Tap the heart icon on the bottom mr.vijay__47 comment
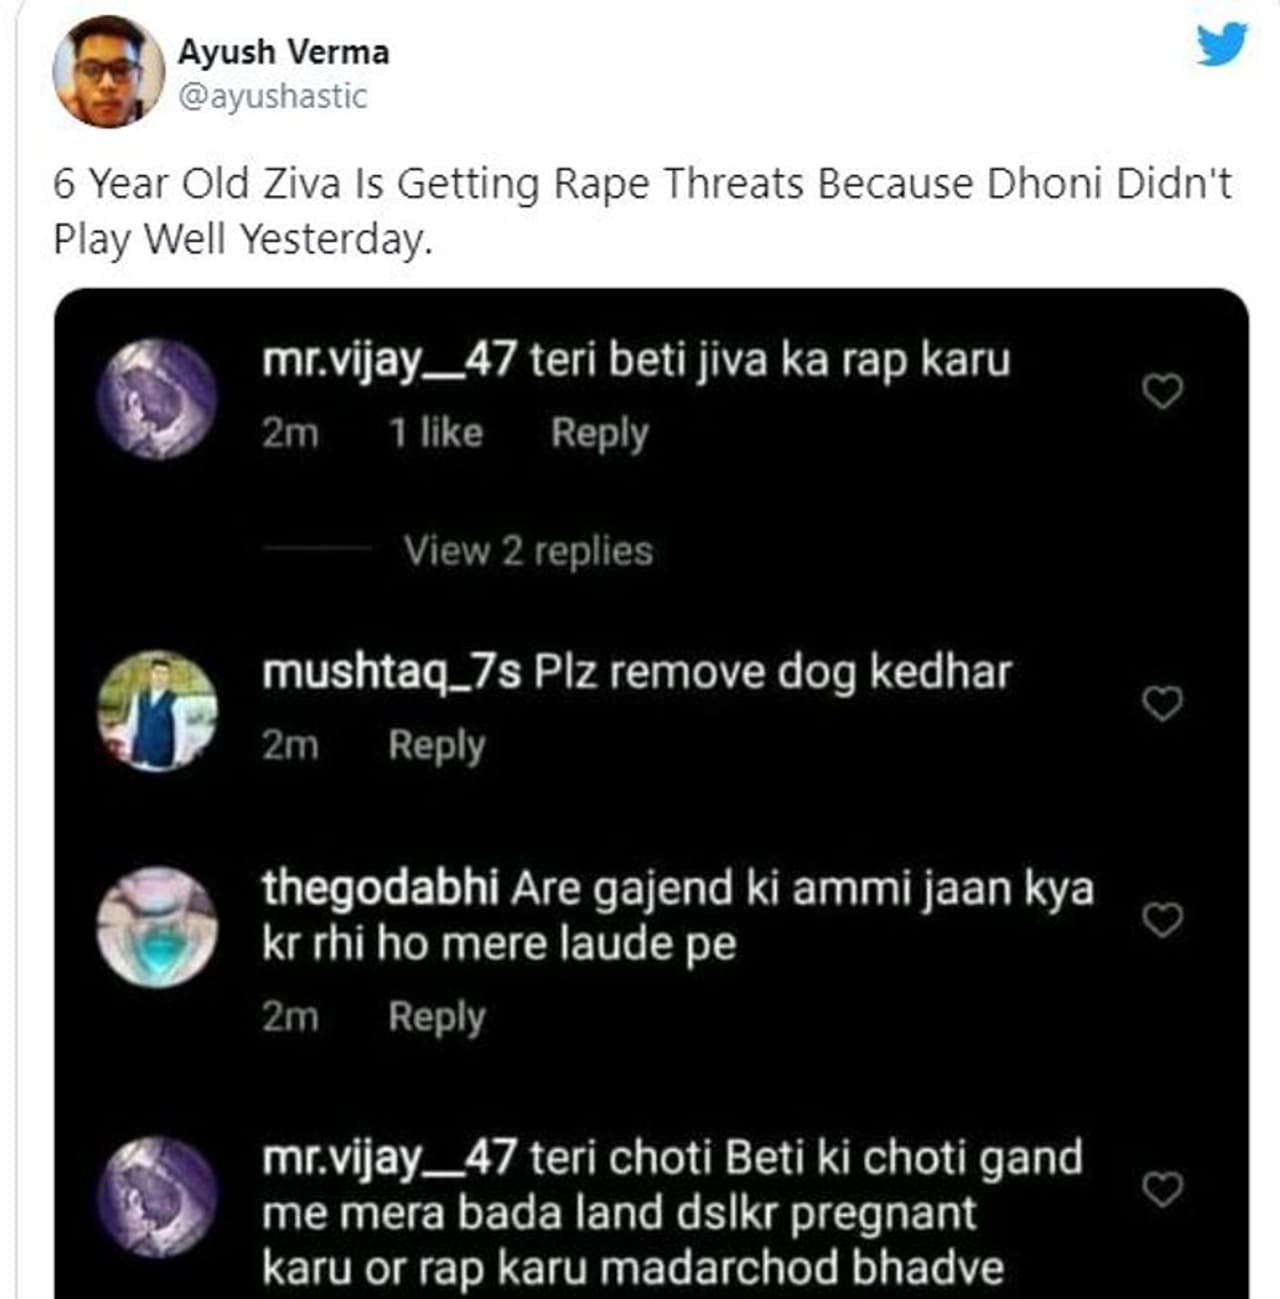This screenshot has width=1280, height=1299. [x=1162, y=1190]
